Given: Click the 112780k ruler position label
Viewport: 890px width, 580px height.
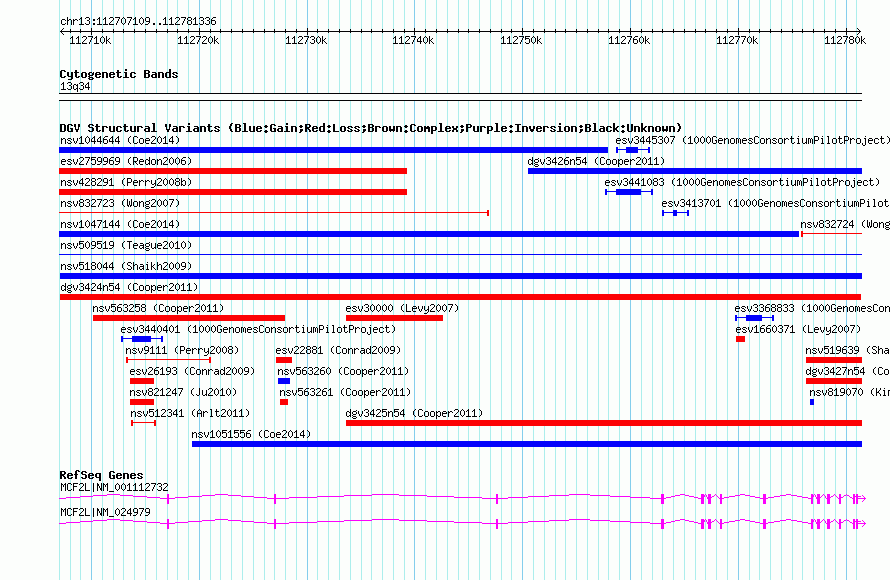Looking at the screenshot, I should click(845, 40).
